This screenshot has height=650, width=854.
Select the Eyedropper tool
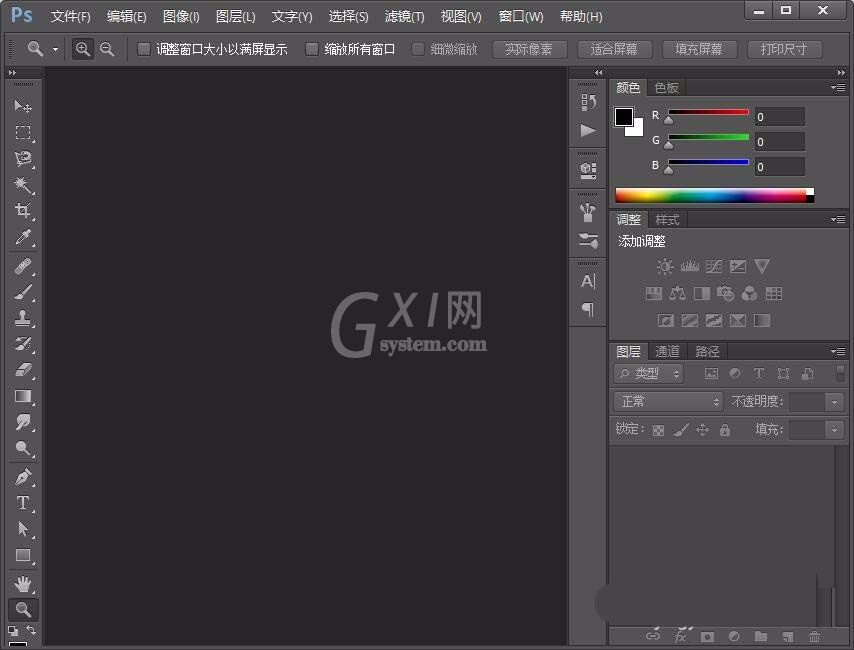click(23, 237)
